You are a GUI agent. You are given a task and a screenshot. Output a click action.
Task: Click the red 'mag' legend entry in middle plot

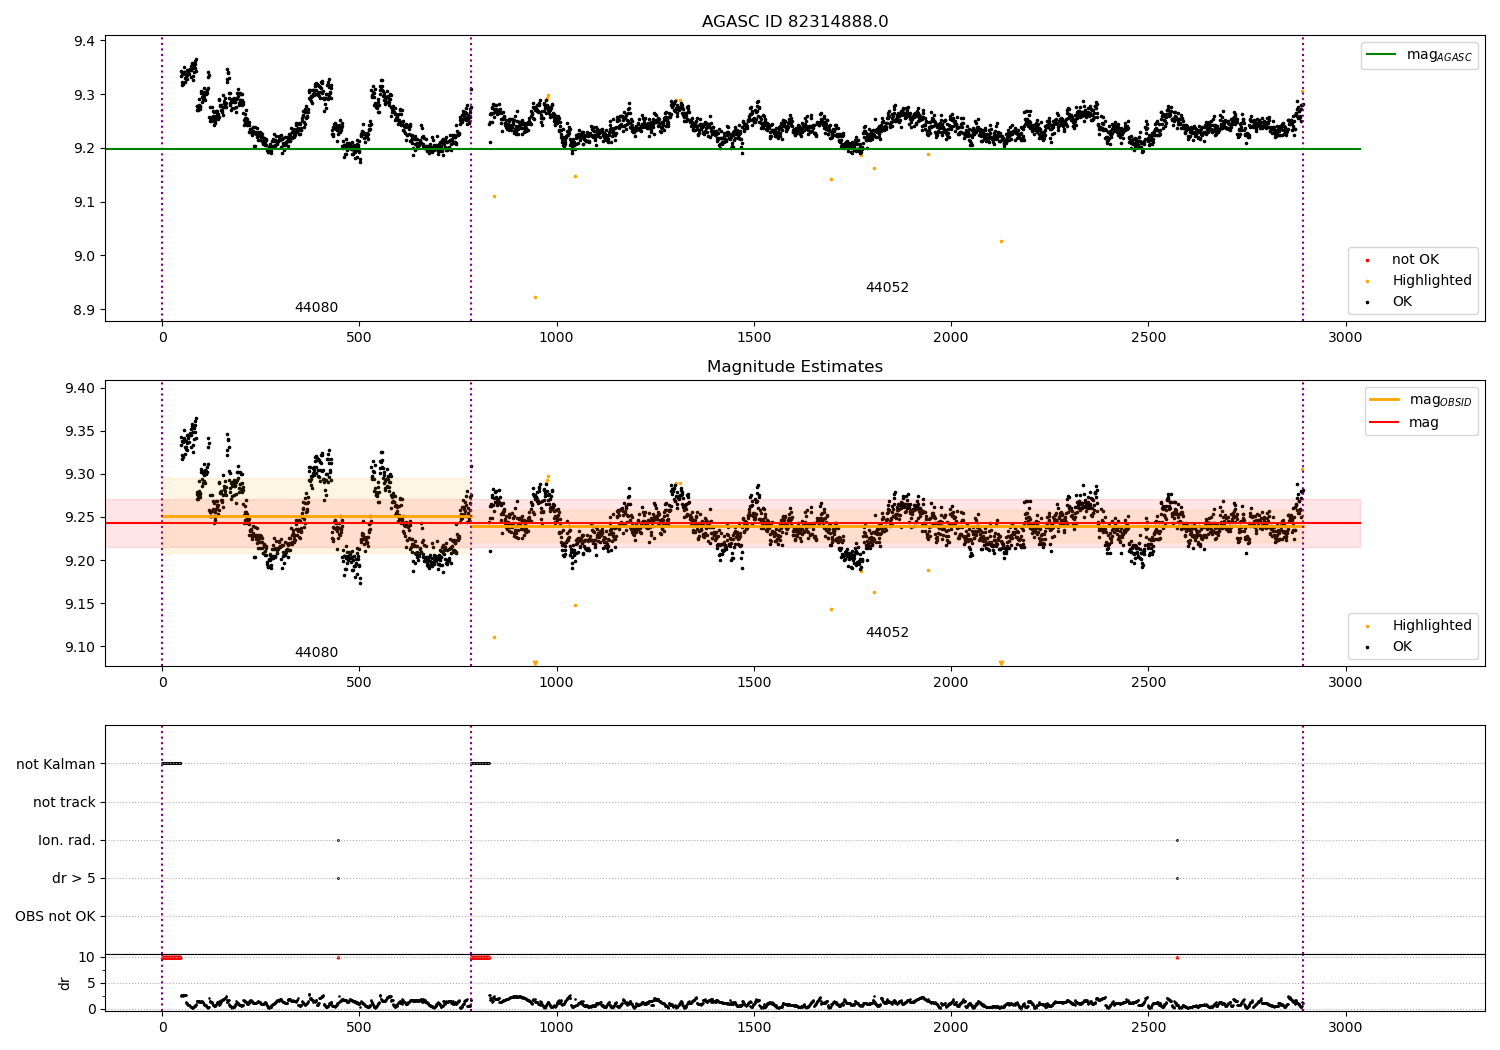point(1404,423)
